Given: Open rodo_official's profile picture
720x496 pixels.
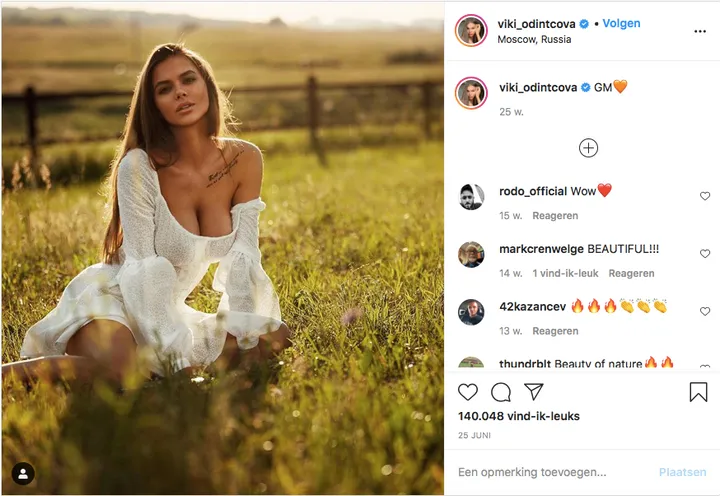Looking at the screenshot, I should coord(471,197).
